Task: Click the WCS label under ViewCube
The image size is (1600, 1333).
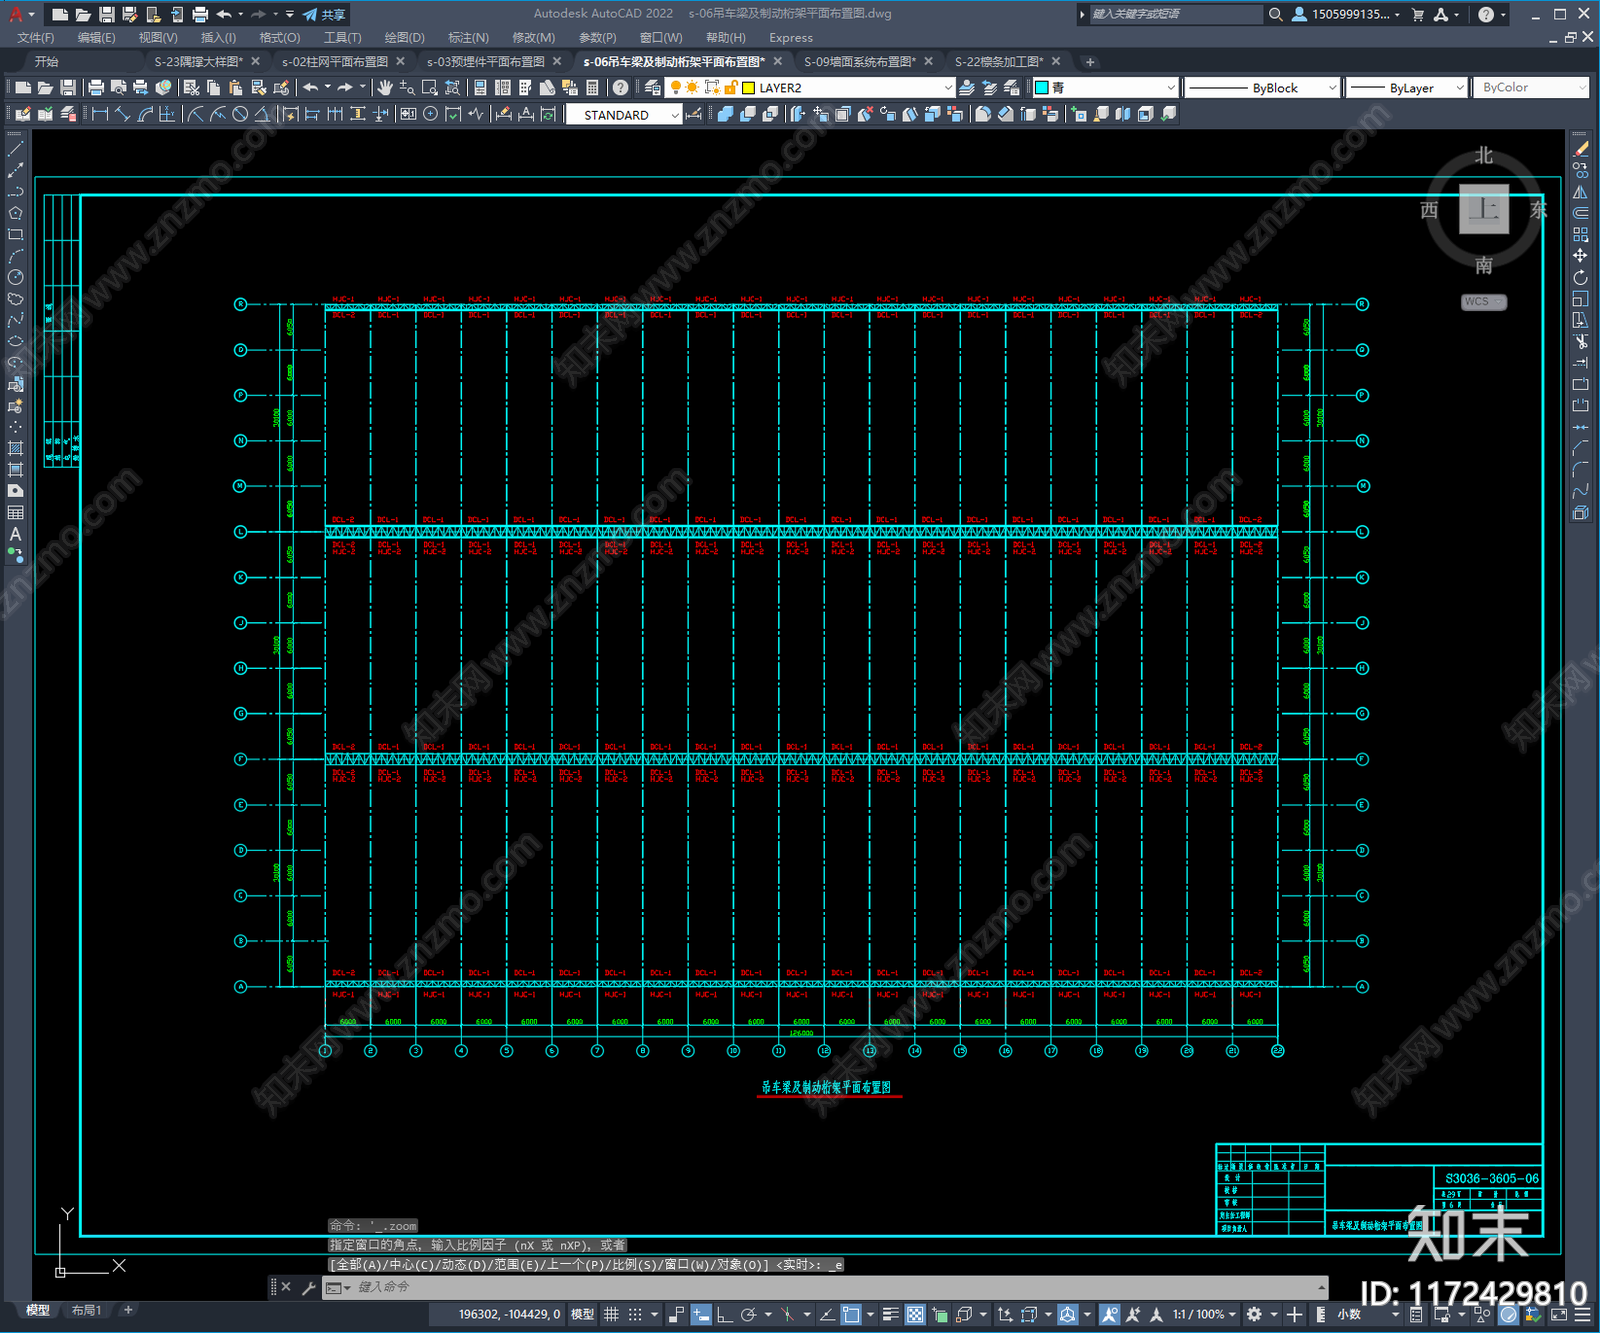Action: click(x=1483, y=302)
